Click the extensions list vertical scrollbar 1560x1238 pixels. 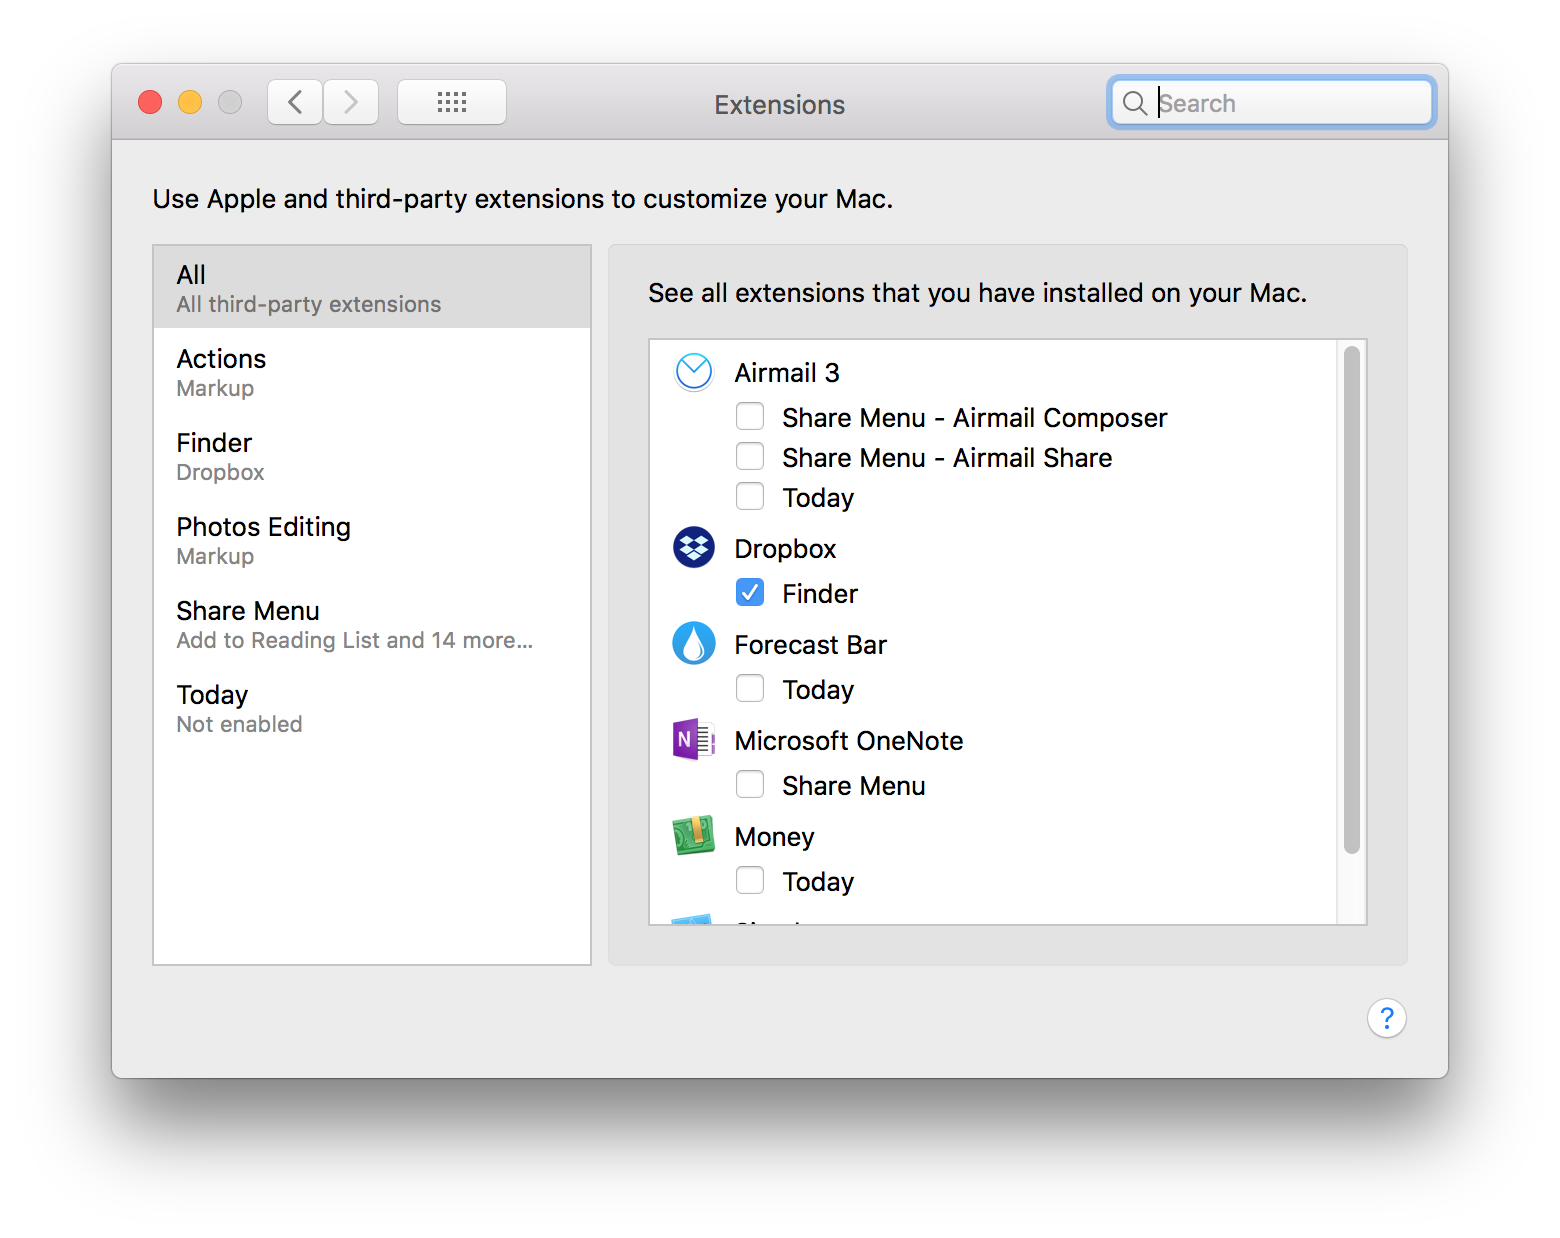(x=1351, y=600)
